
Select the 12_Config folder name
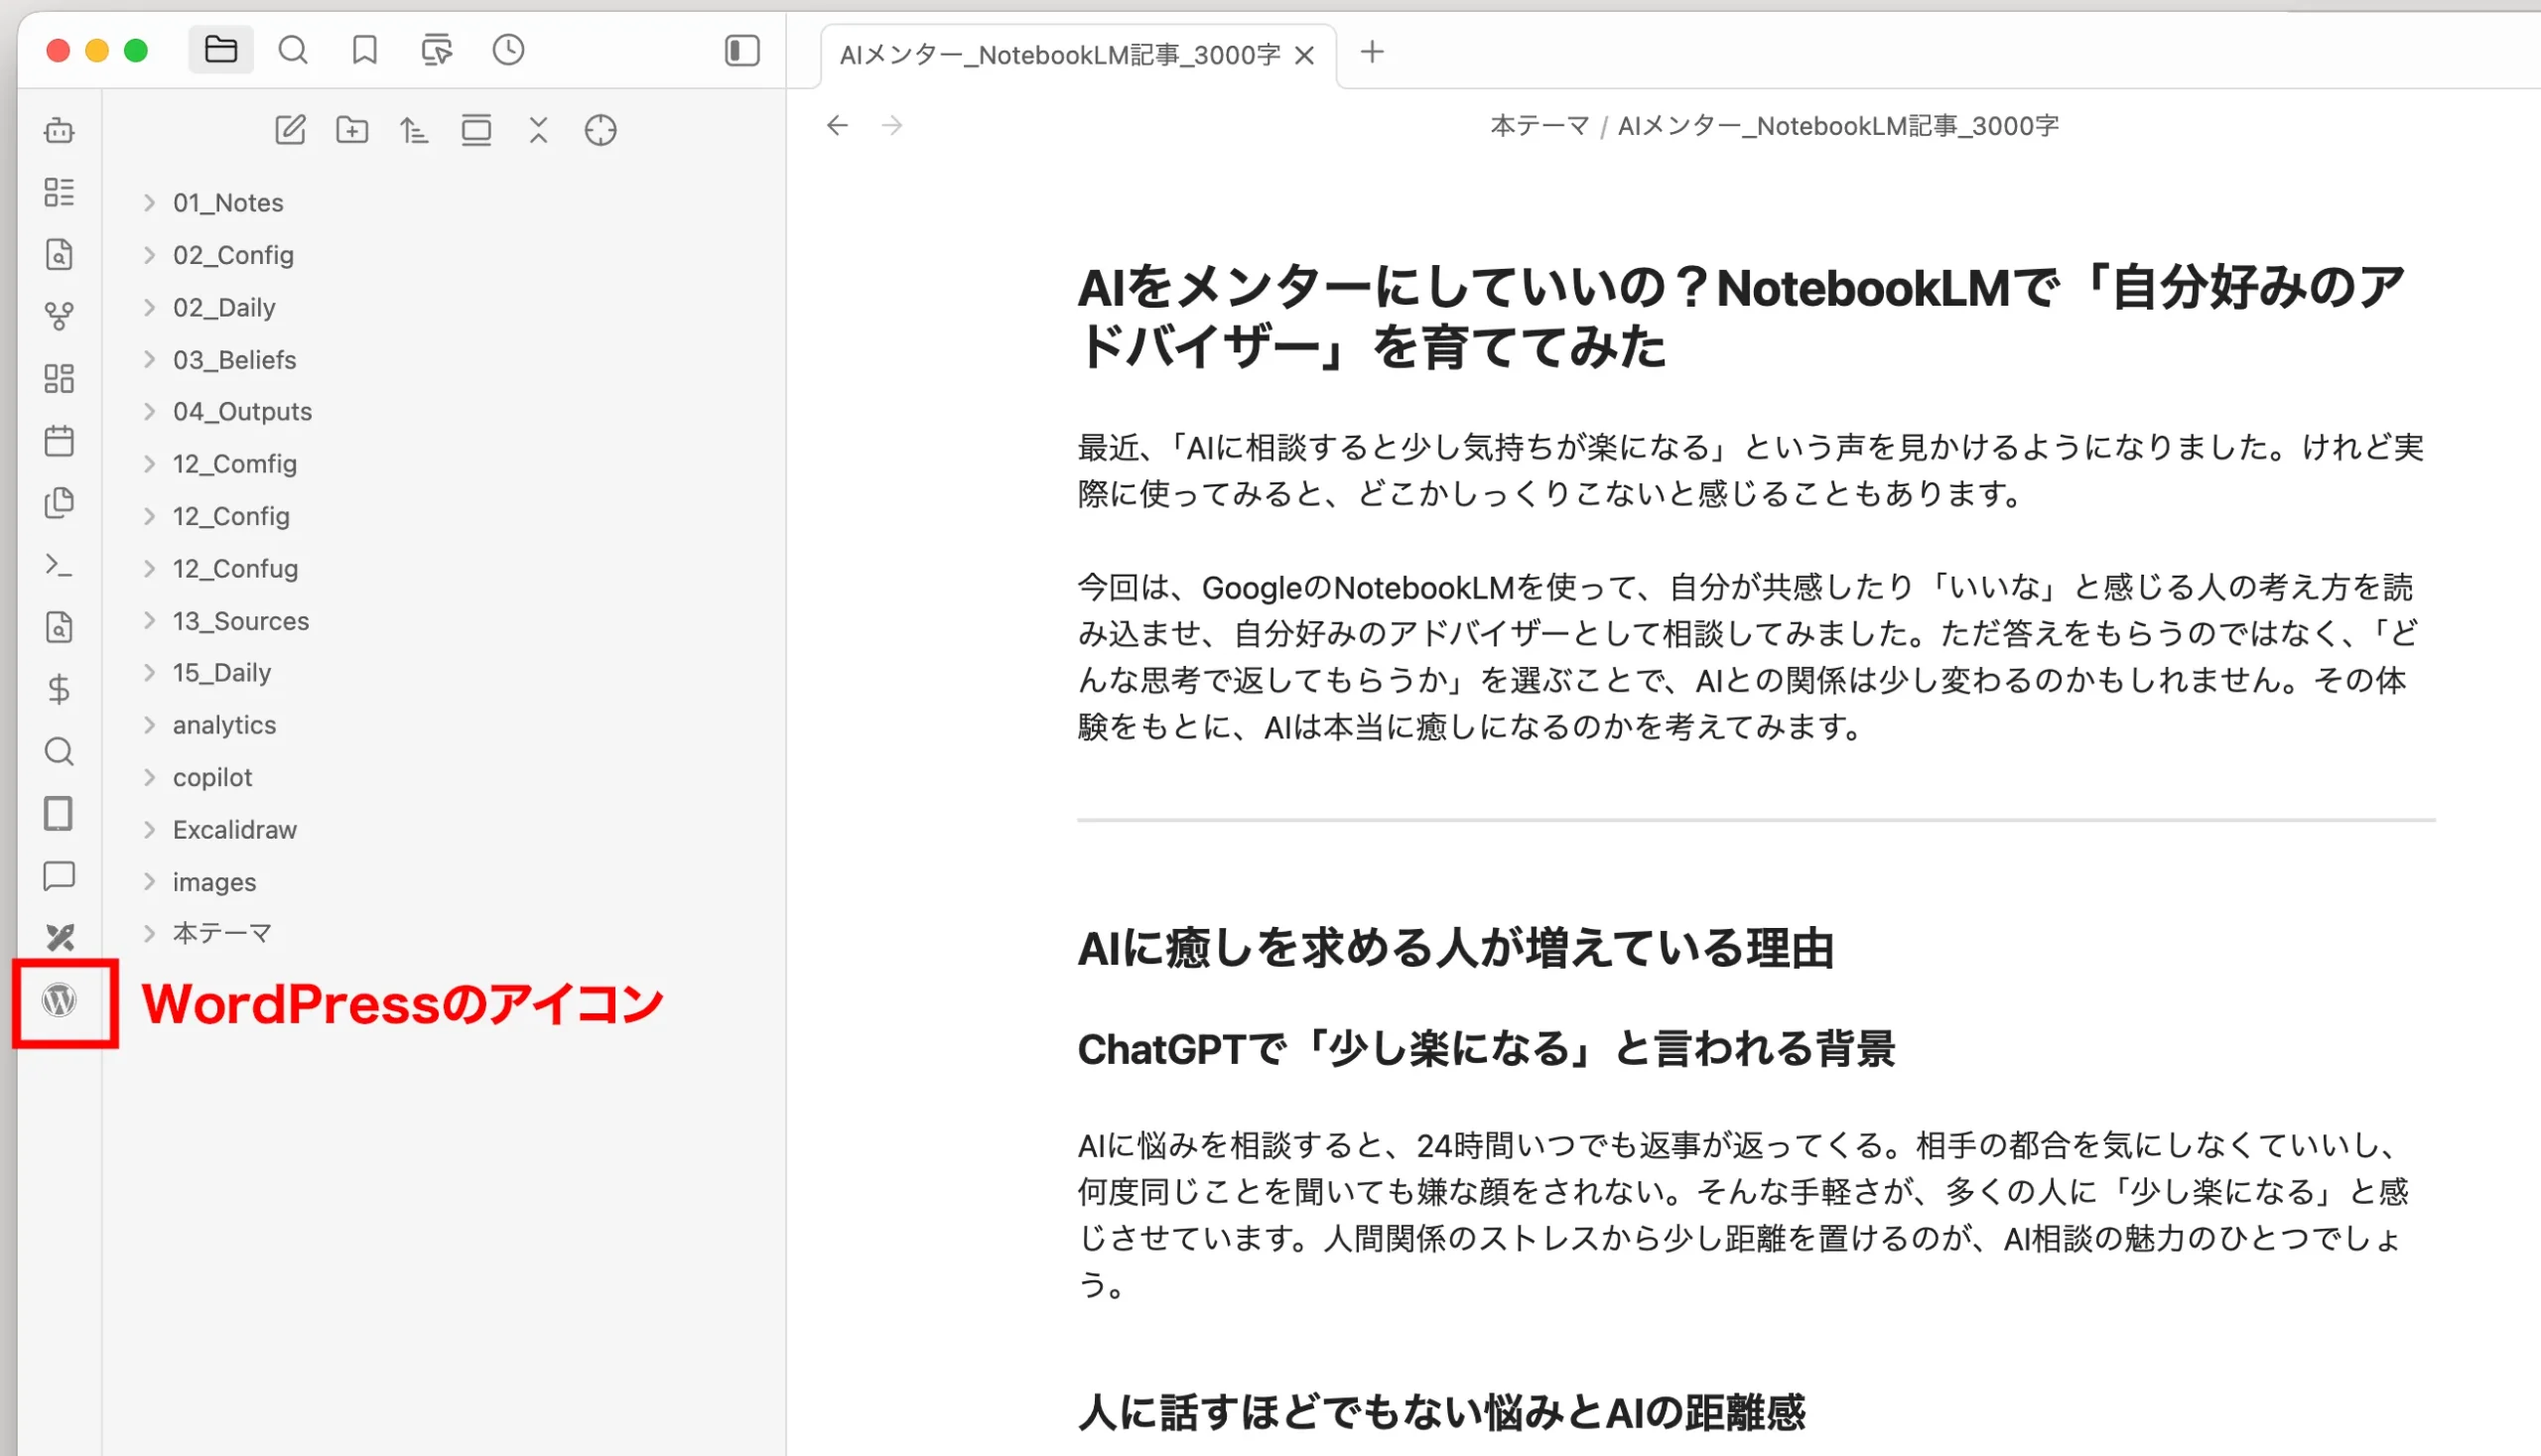click(x=231, y=516)
